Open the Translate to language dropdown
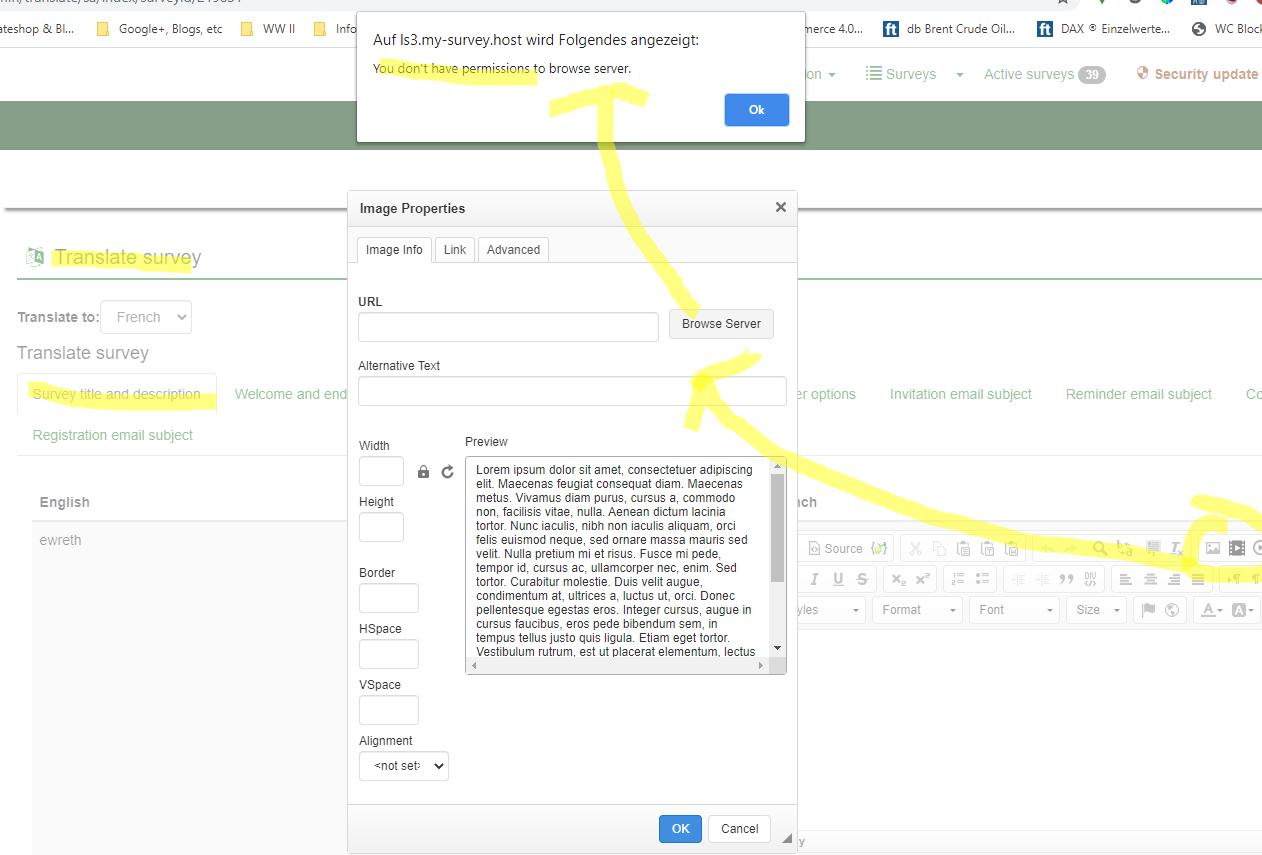The height and width of the screenshot is (855, 1262). click(x=146, y=317)
